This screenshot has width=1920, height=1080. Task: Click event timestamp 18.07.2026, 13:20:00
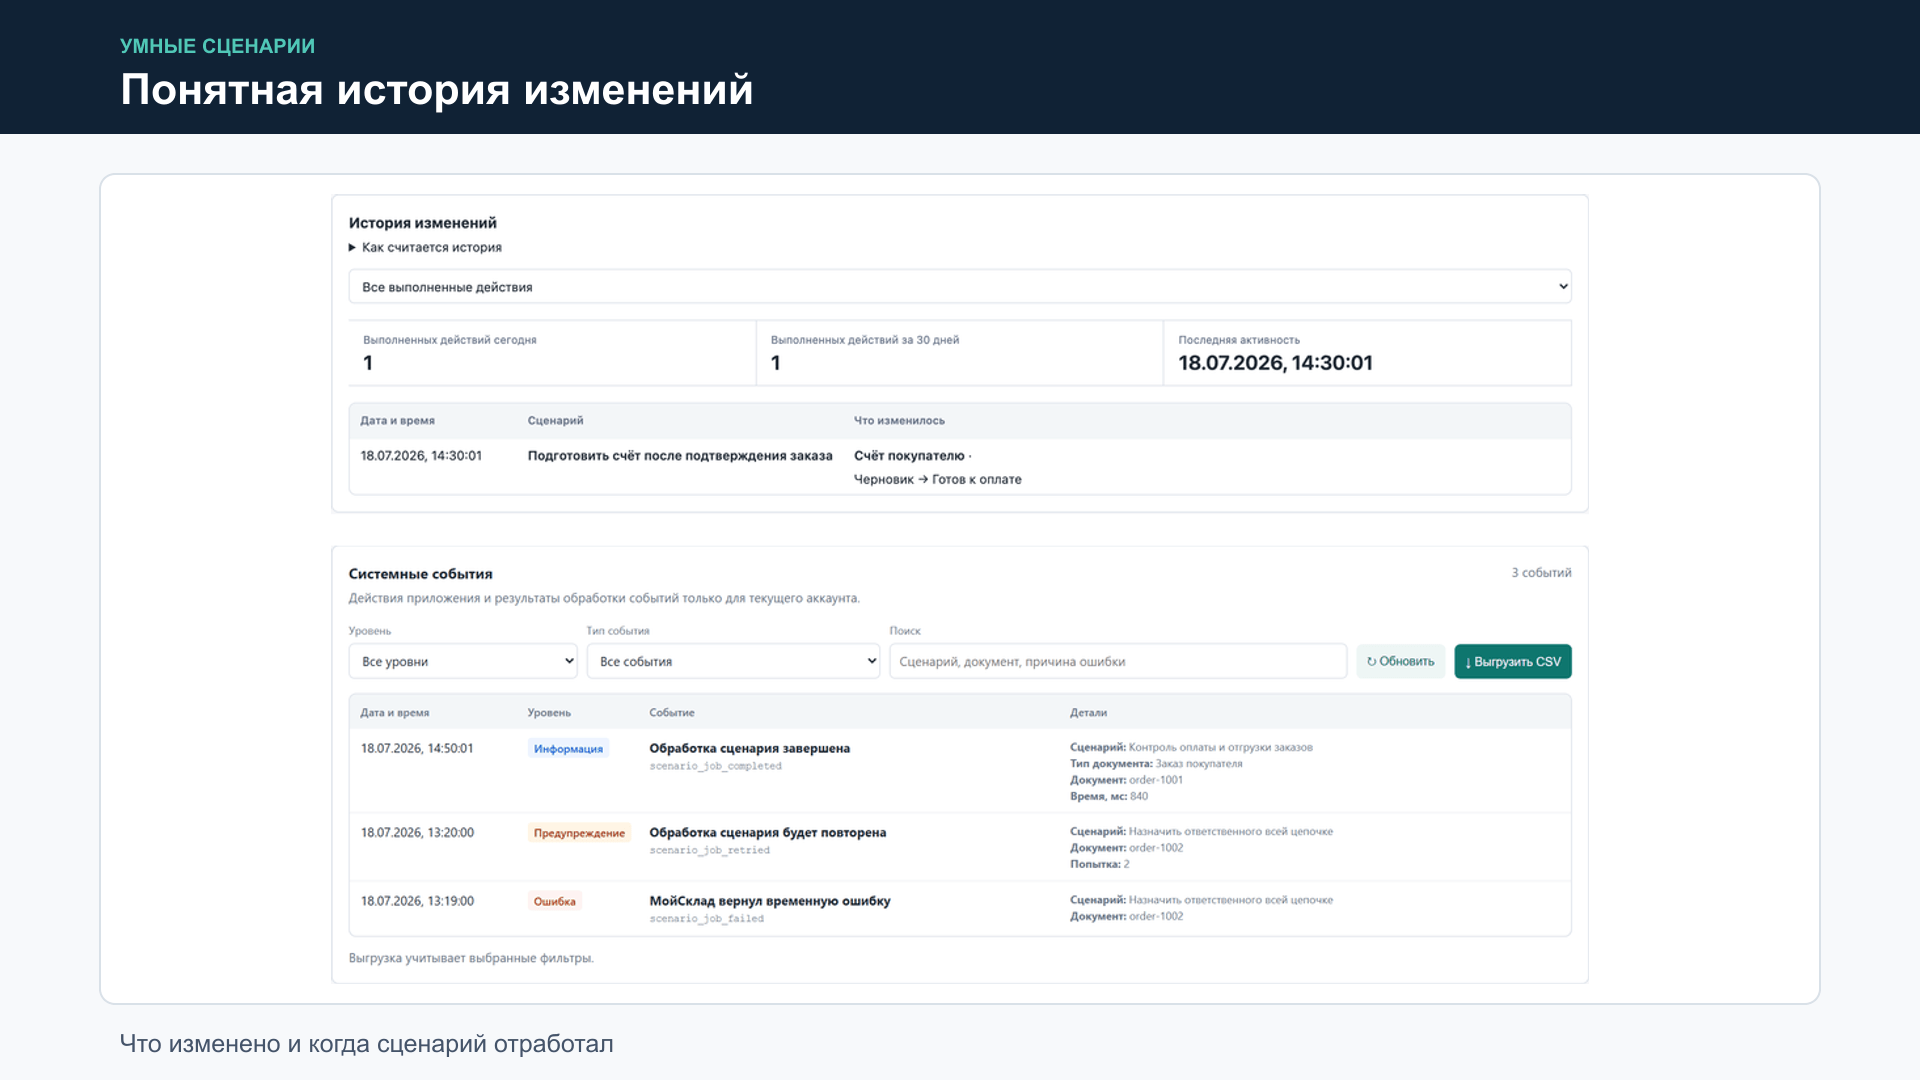pyautogui.click(x=417, y=832)
